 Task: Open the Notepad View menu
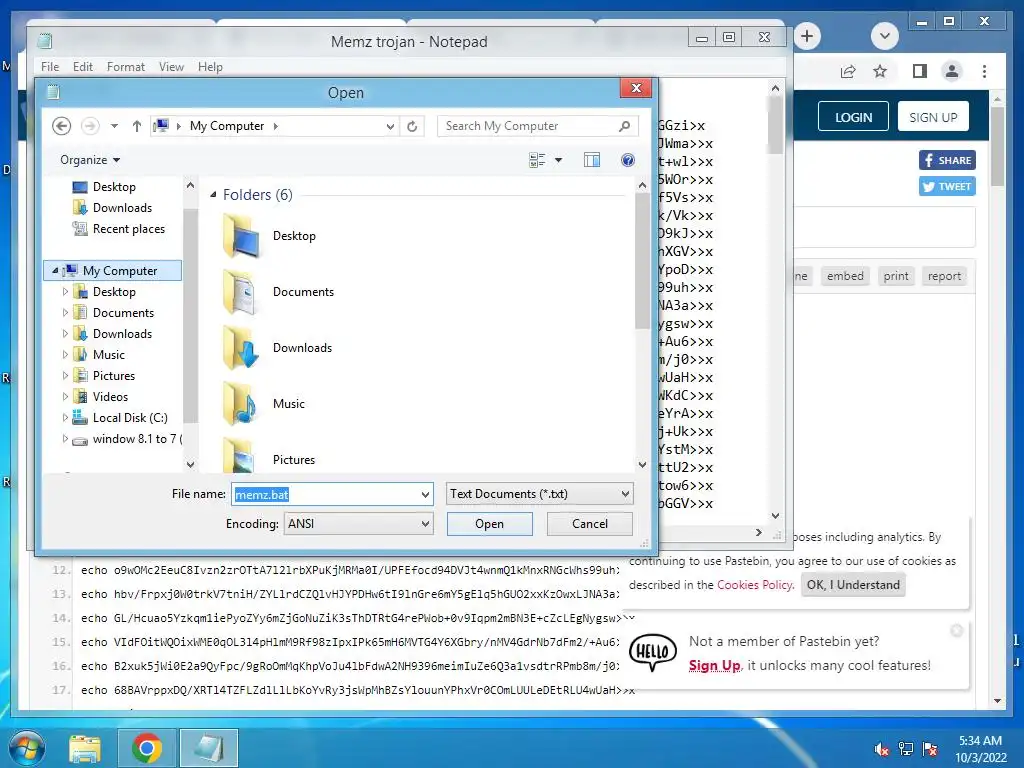click(171, 67)
